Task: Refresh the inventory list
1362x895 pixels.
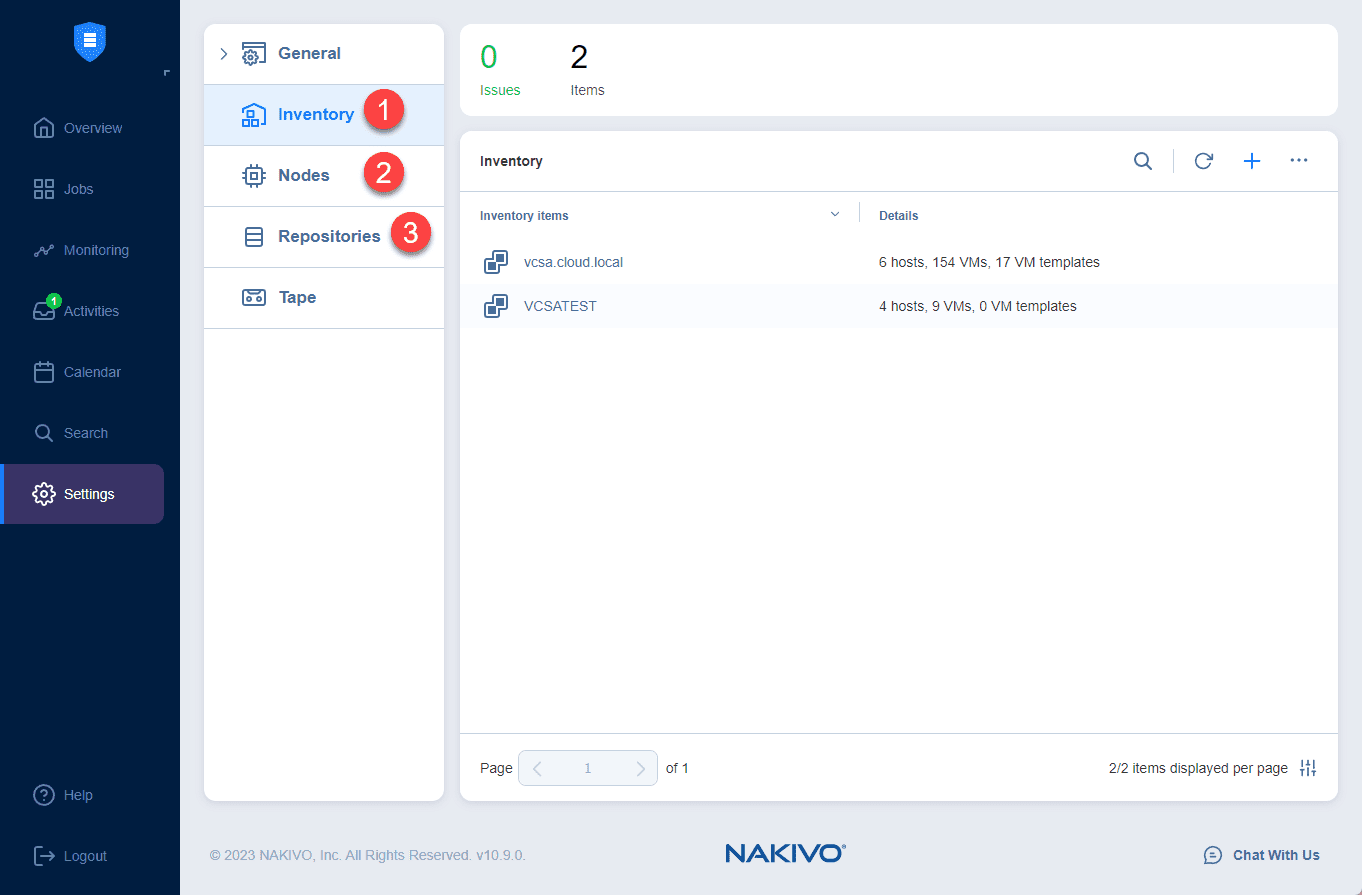Action: (x=1203, y=161)
